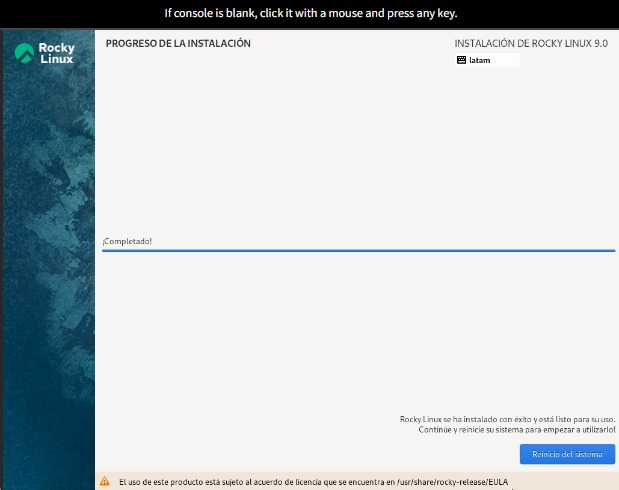
Task: Click the orange warning triangle icon
Action: [105, 481]
